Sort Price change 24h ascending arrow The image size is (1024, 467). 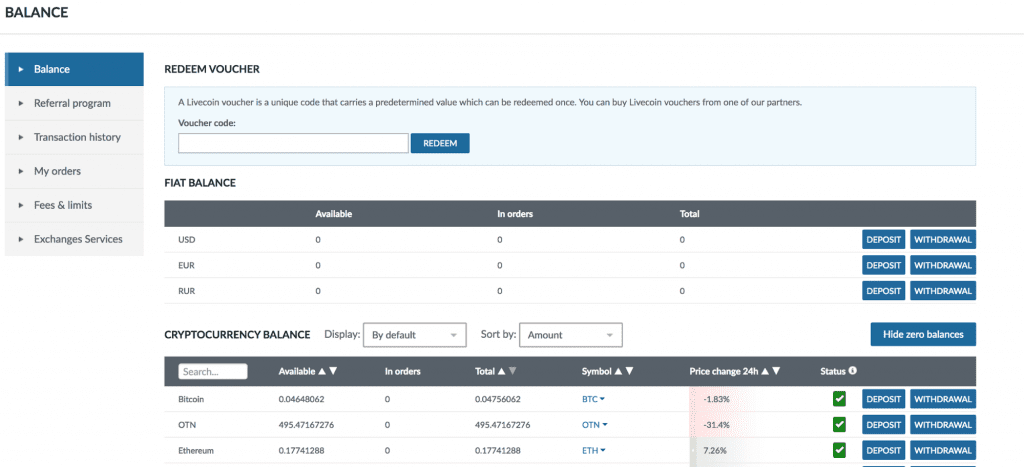coord(765,371)
